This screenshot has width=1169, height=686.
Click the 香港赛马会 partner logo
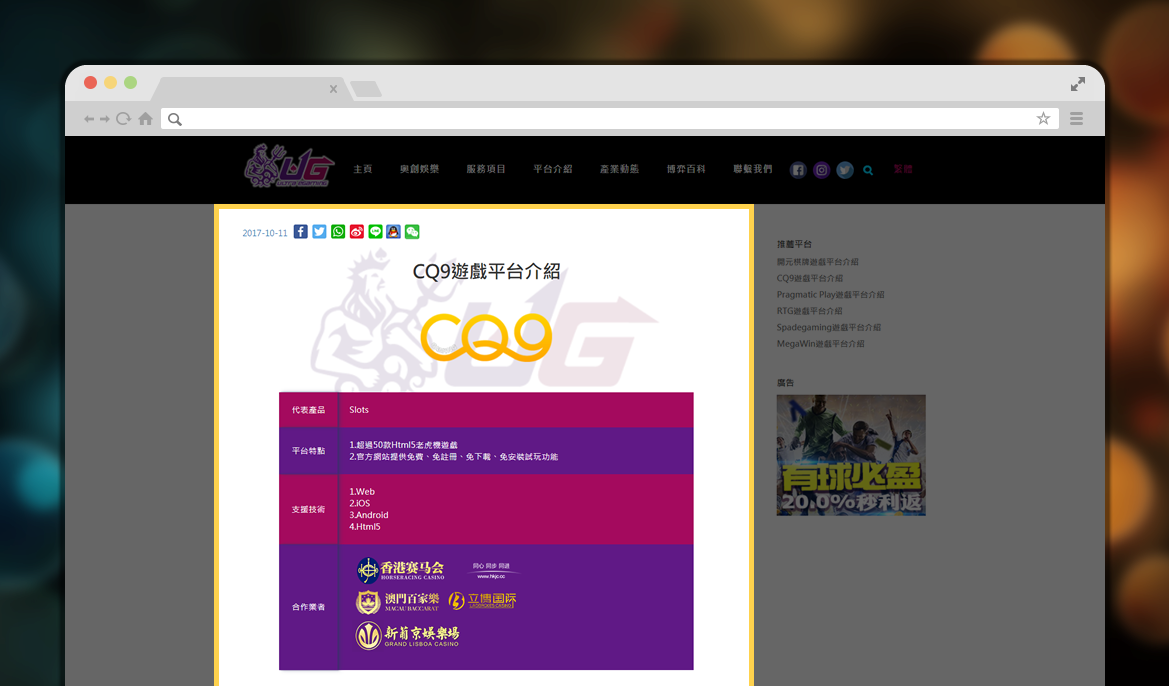[x=400, y=570]
